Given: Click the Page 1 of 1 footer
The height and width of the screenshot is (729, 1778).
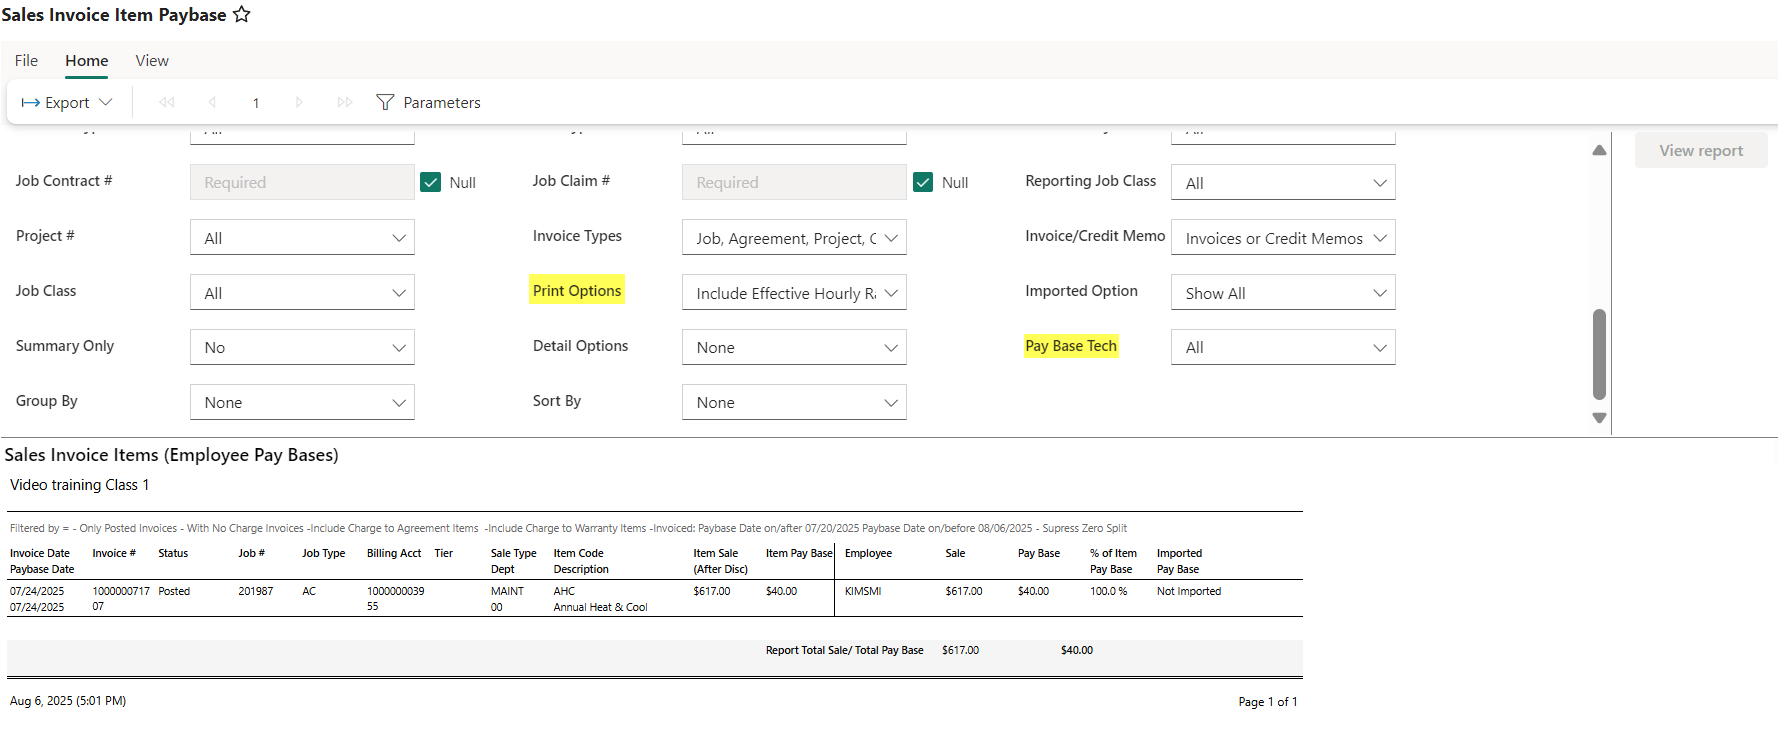Looking at the screenshot, I should 1267,702.
